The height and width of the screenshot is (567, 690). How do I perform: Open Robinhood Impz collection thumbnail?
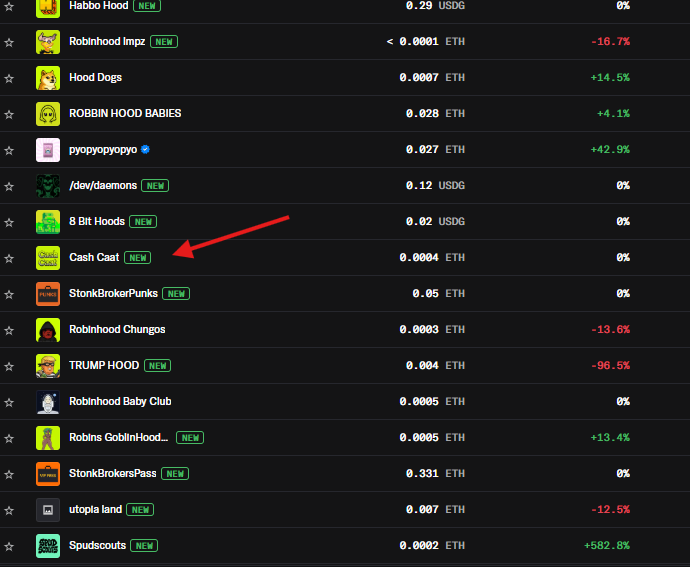[48, 42]
